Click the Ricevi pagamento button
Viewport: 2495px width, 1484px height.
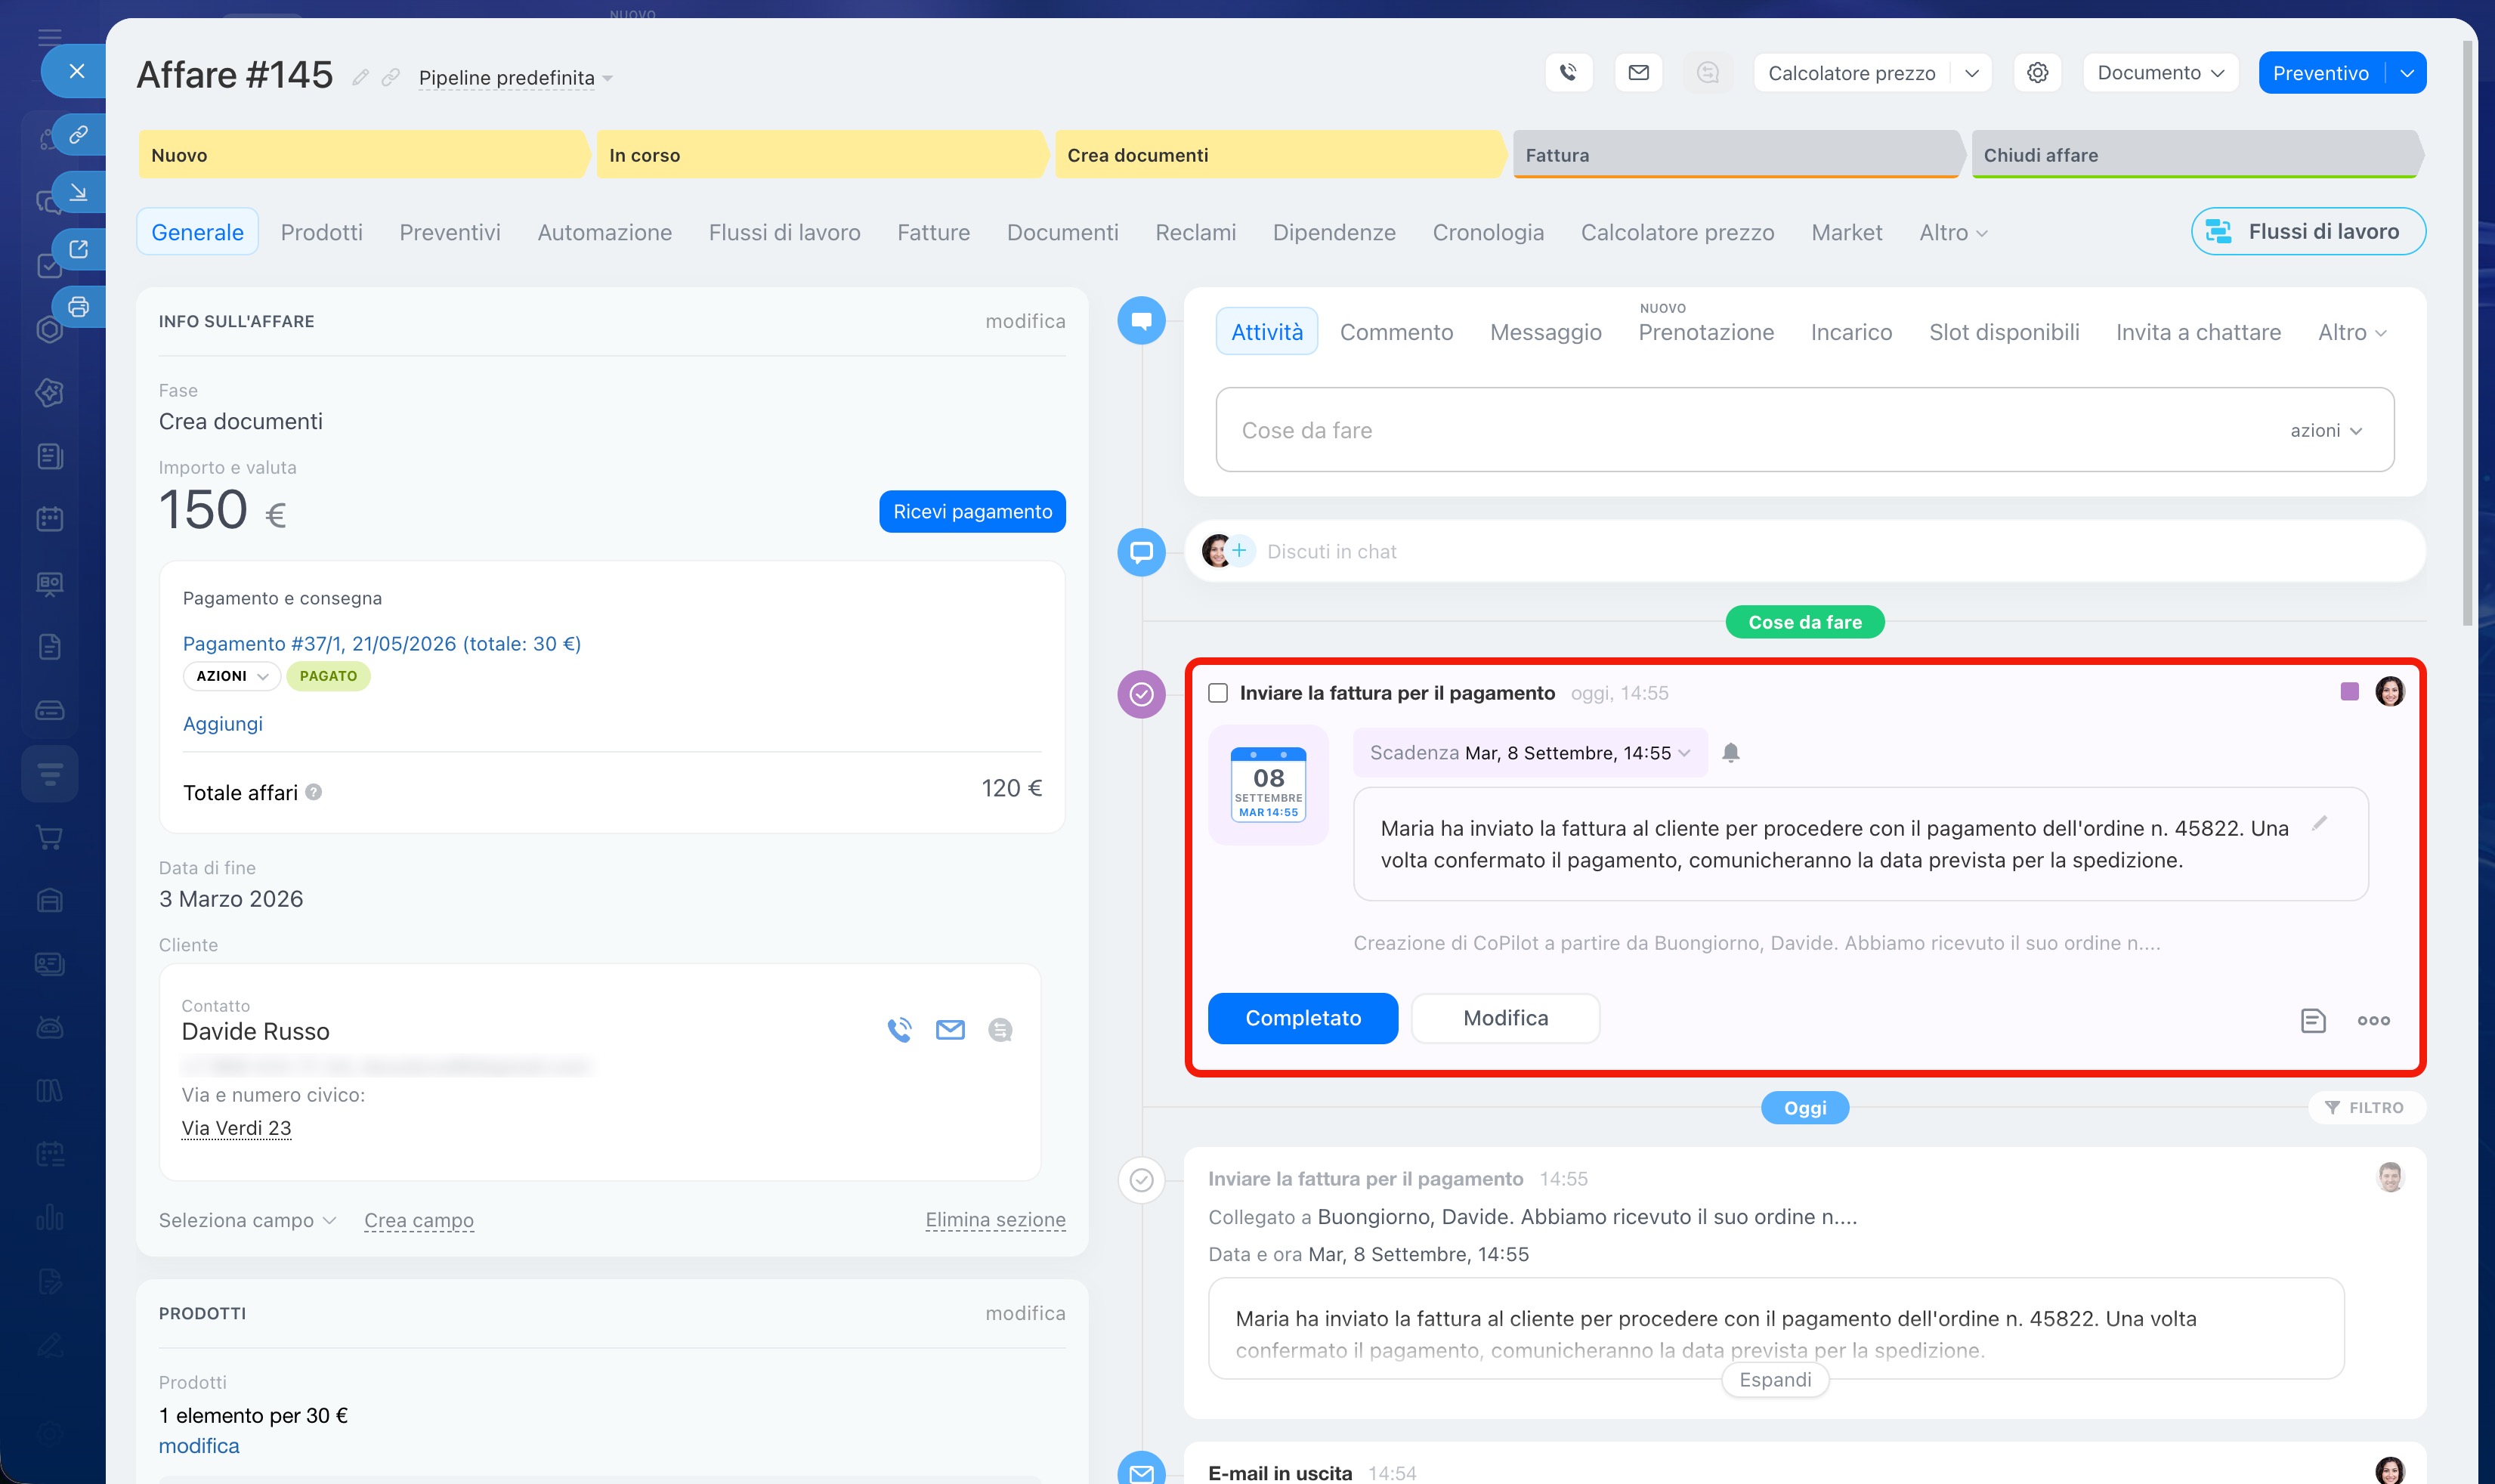click(972, 512)
